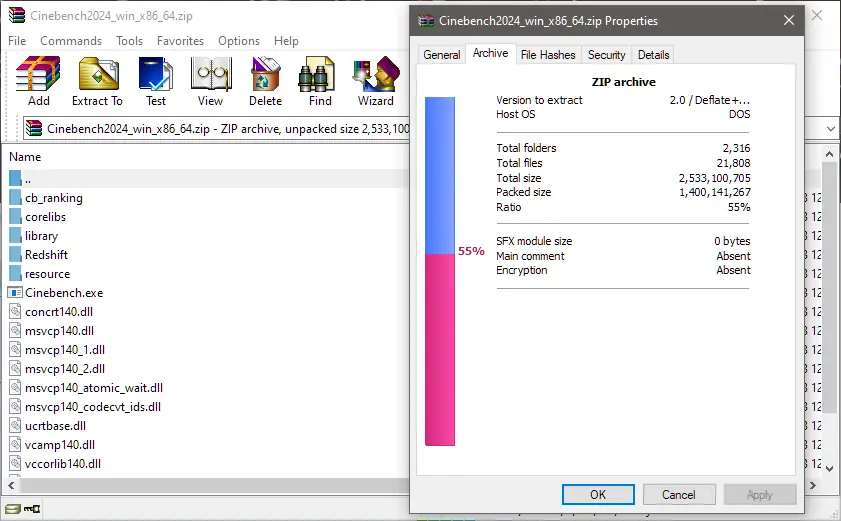Select msvcp140_1.dll in the list

coord(65,350)
